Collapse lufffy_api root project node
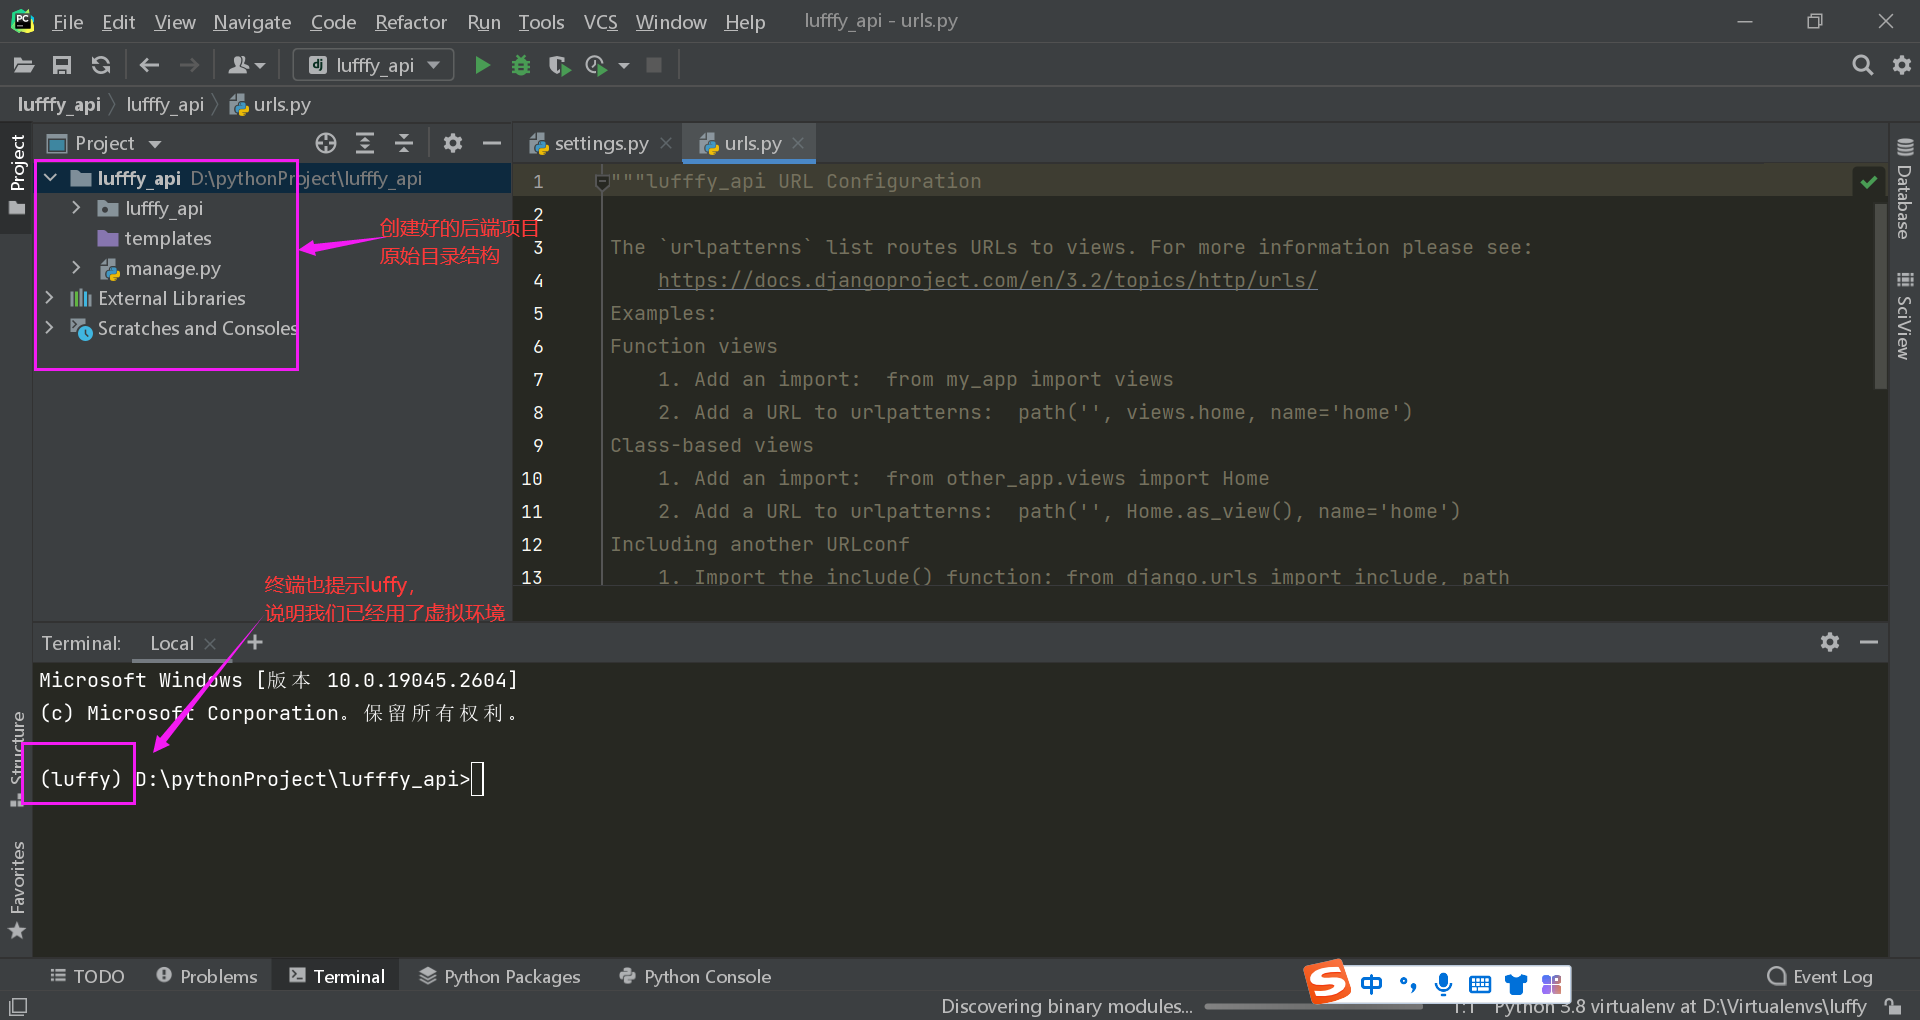 (x=50, y=178)
